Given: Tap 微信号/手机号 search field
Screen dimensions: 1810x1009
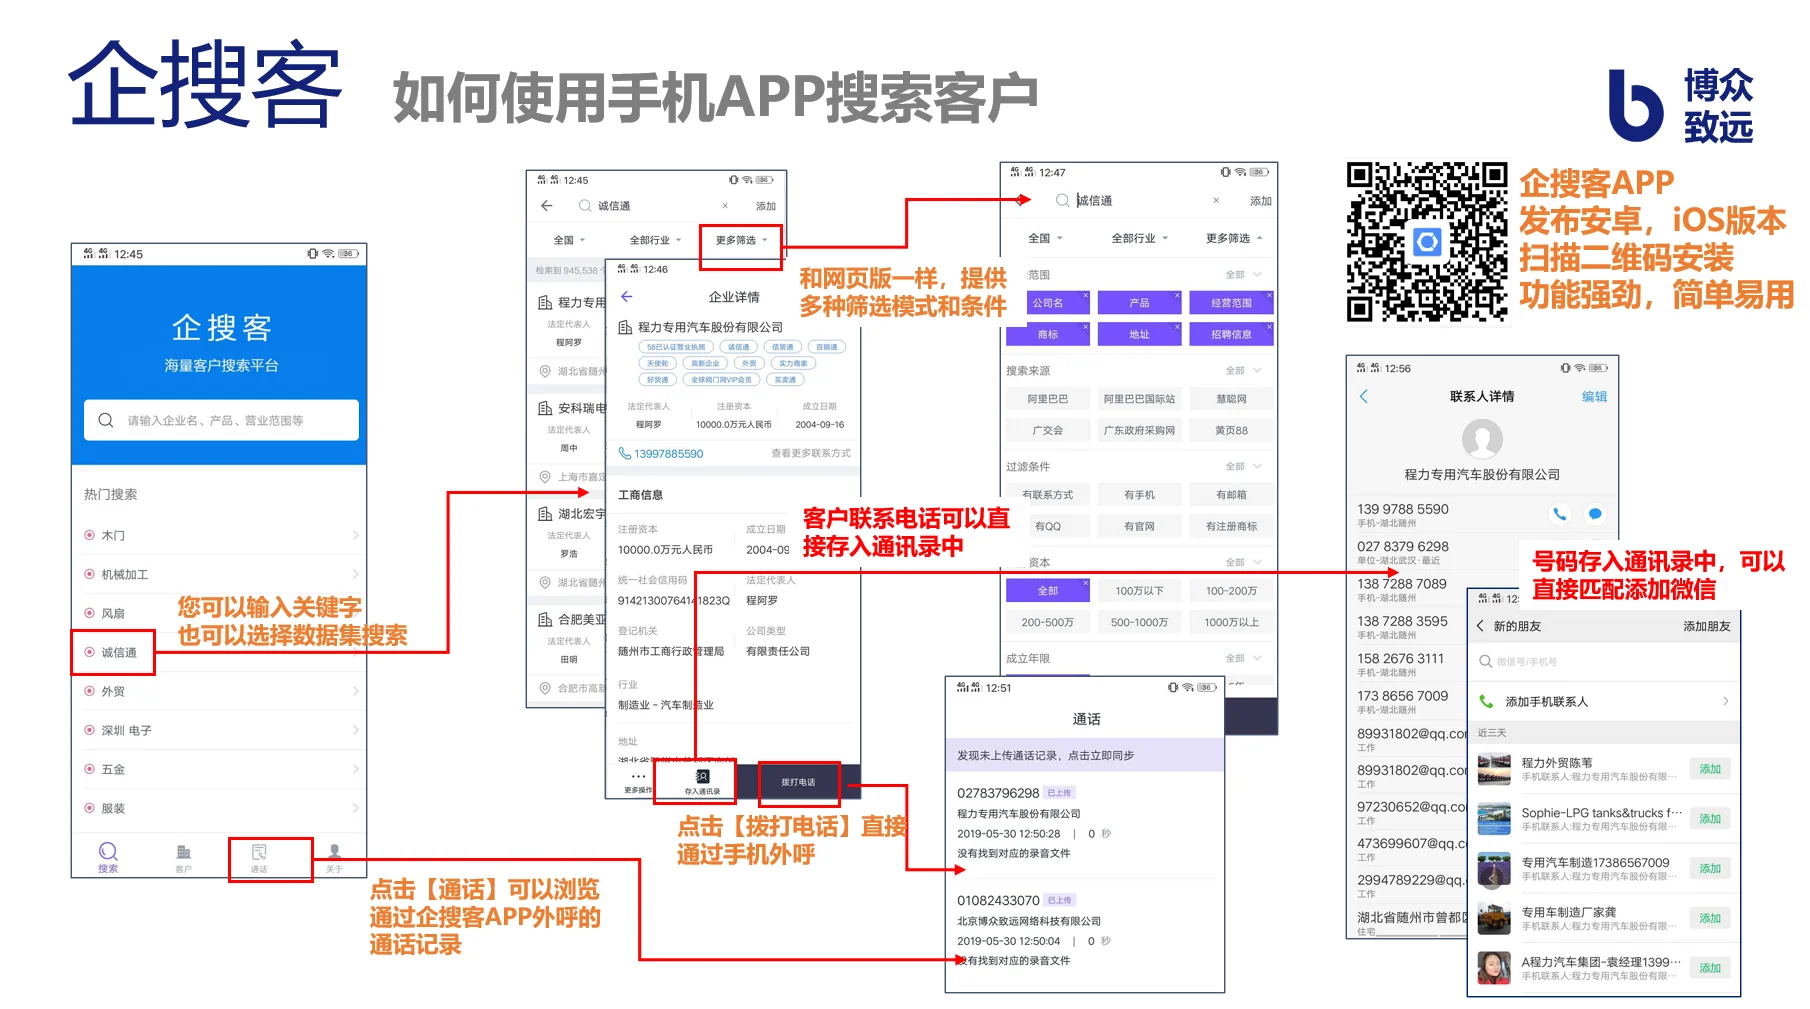Looking at the screenshot, I should click(x=1603, y=661).
